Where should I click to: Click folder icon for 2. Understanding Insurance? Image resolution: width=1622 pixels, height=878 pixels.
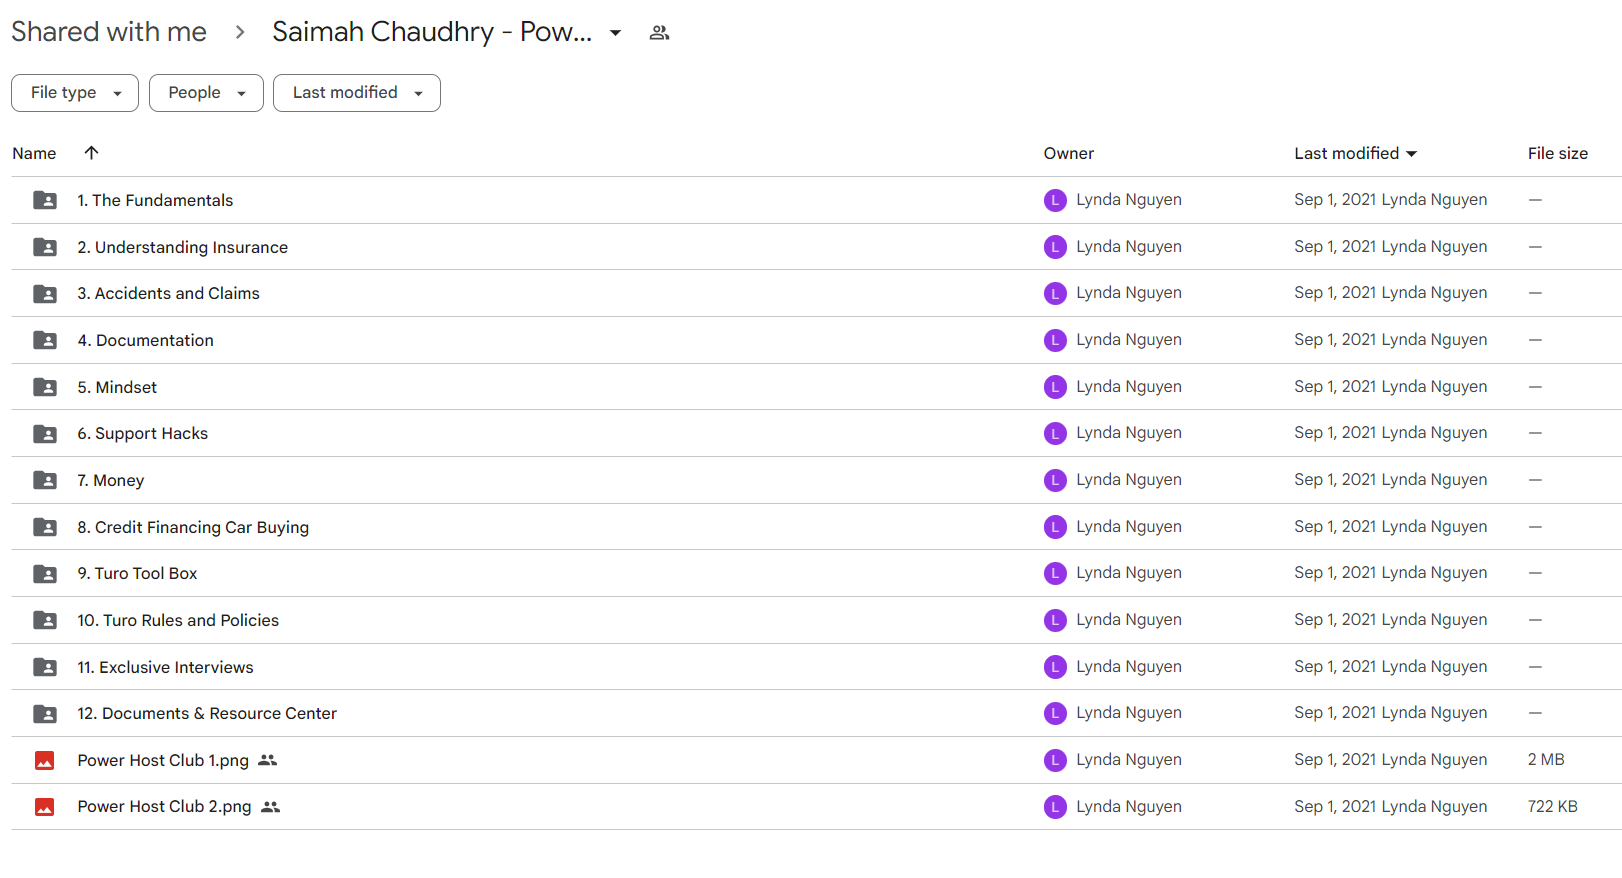tap(45, 247)
